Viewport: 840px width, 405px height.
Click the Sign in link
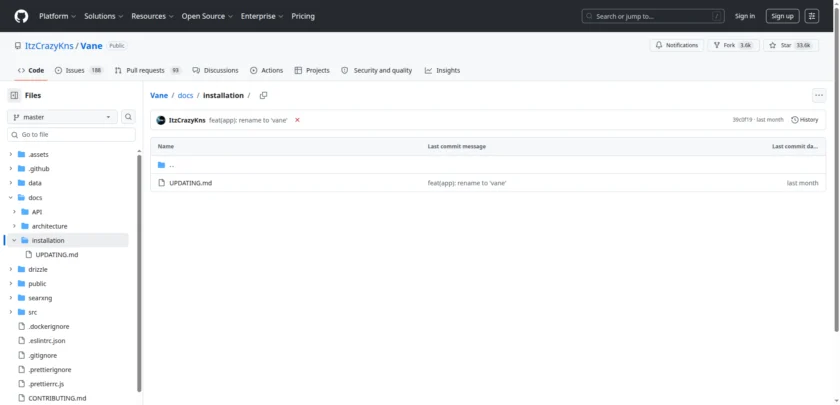[x=745, y=16]
